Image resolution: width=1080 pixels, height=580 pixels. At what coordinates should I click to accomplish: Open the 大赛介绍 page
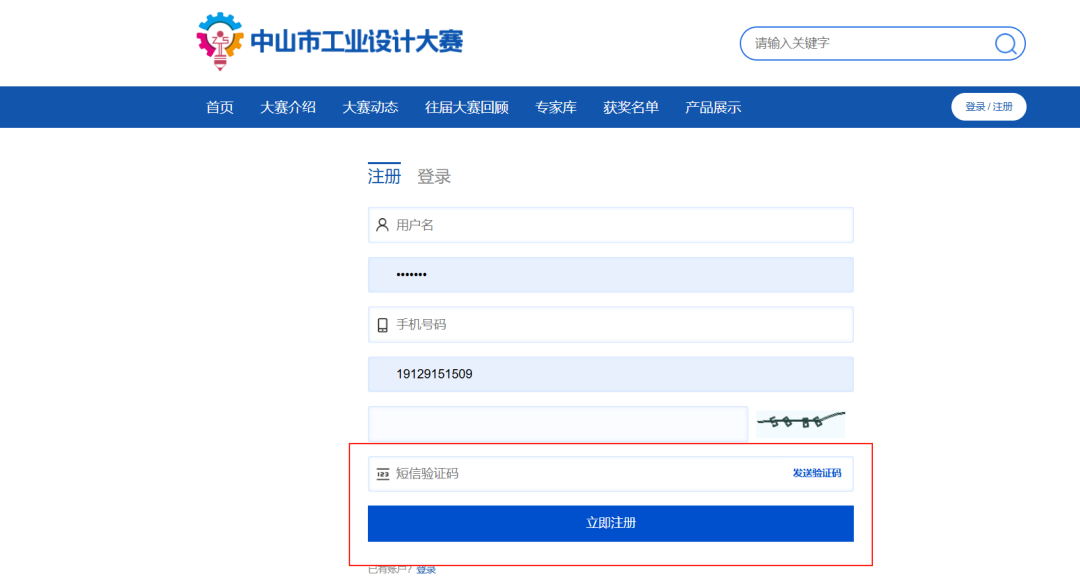287,107
